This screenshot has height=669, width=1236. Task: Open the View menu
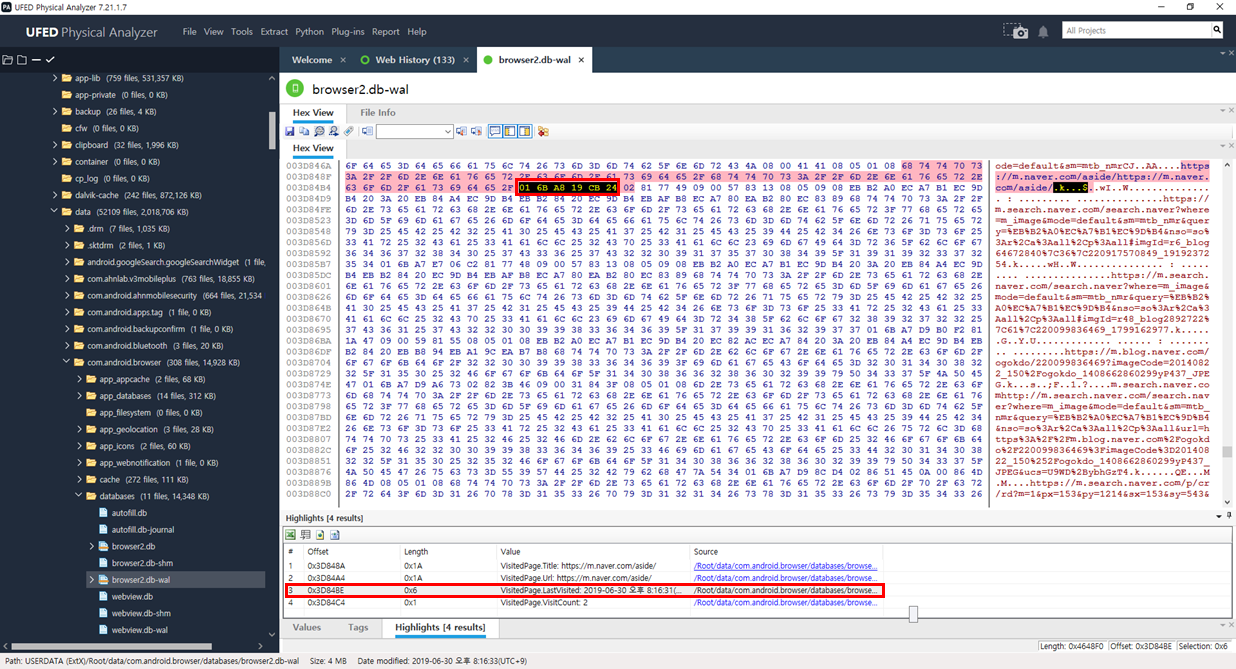[214, 32]
